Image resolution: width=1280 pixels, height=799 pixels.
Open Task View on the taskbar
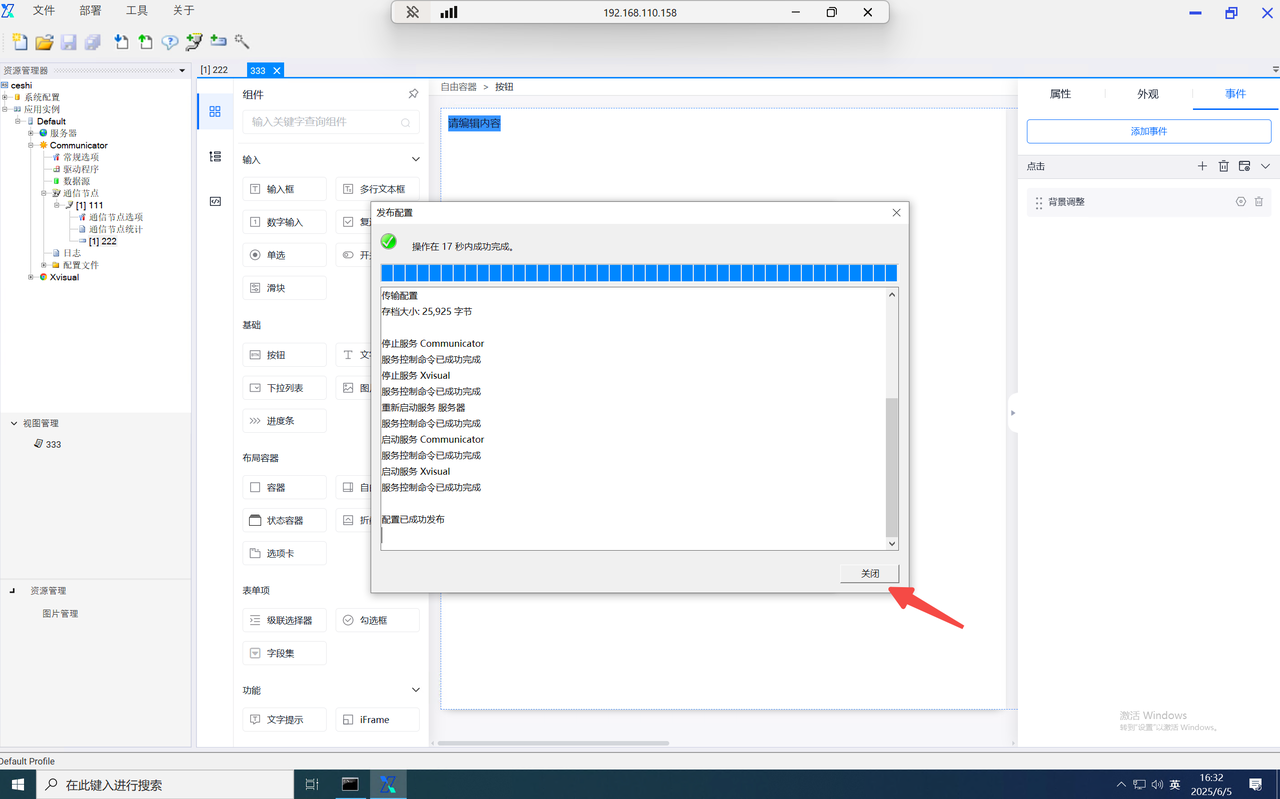click(312, 785)
